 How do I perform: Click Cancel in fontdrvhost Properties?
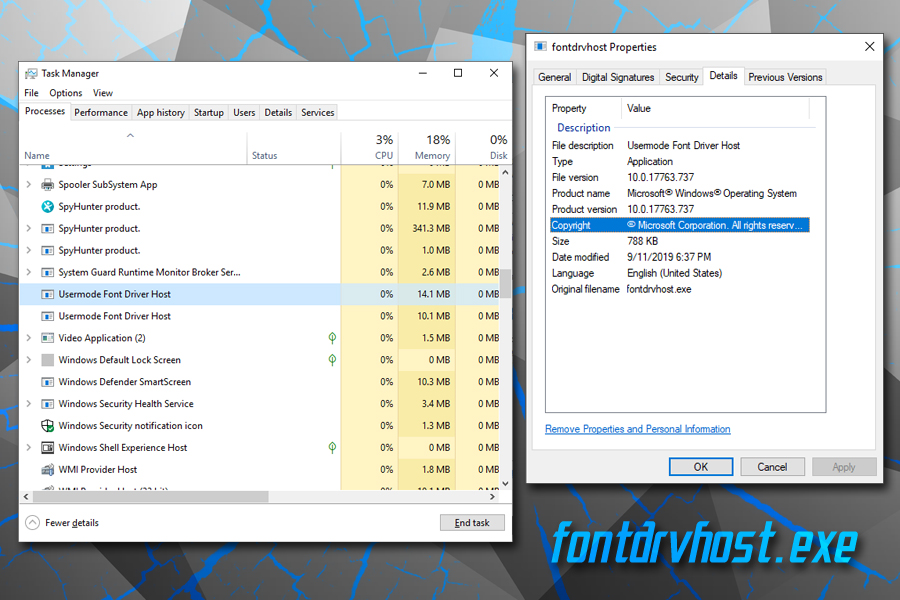(x=772, y=467)
